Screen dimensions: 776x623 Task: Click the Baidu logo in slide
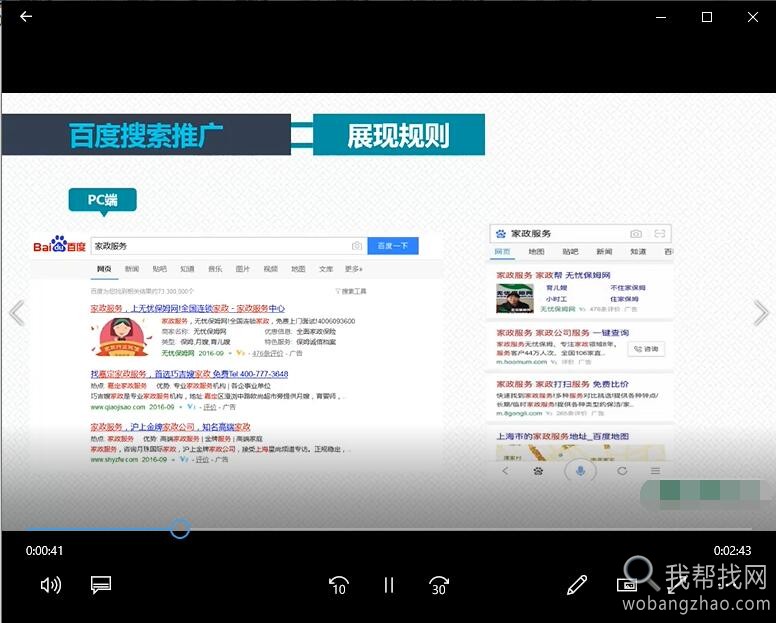click(59, 244)
